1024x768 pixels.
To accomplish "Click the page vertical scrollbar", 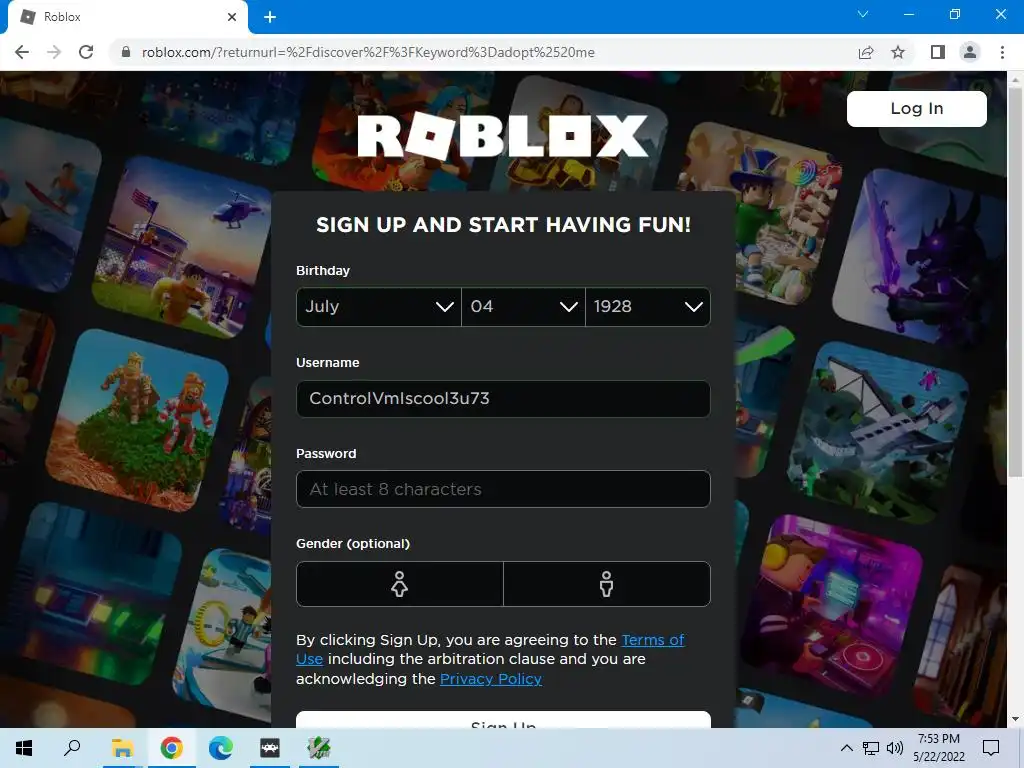I will [x=1015, y=281].
